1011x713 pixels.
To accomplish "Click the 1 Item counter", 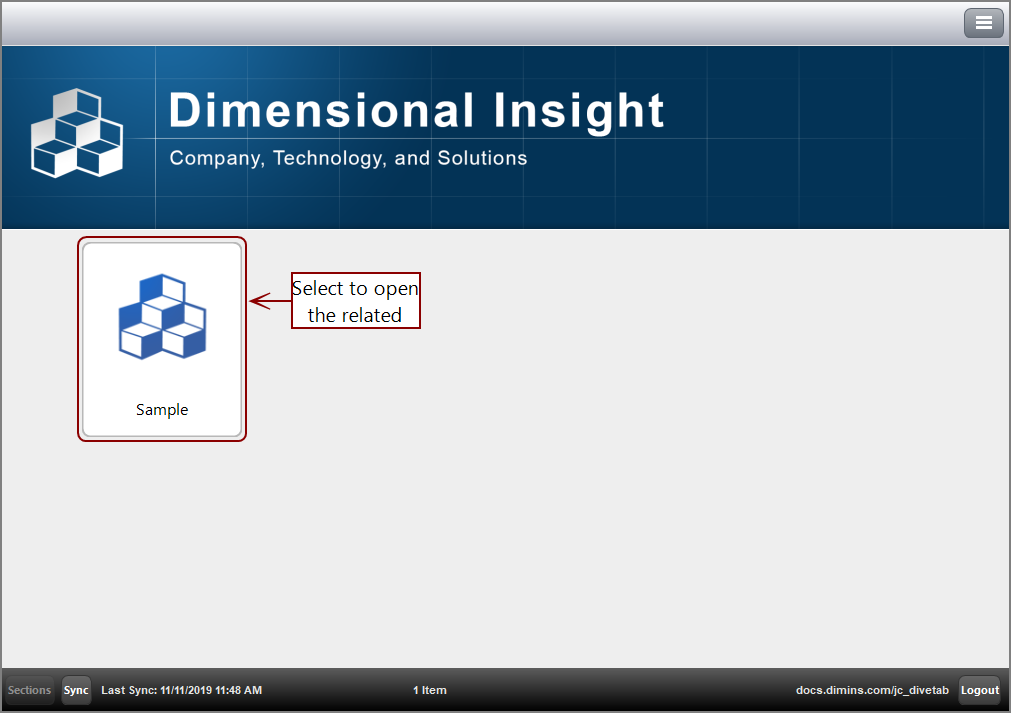I will pos(429,690).
